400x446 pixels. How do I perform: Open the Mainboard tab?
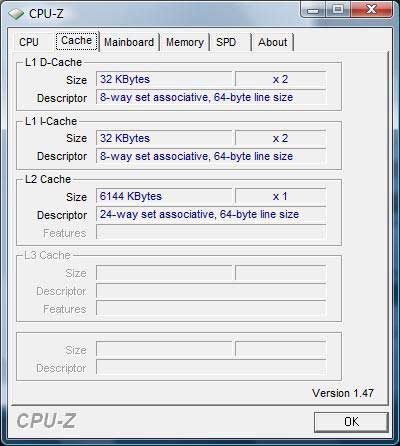pos(129,42)
